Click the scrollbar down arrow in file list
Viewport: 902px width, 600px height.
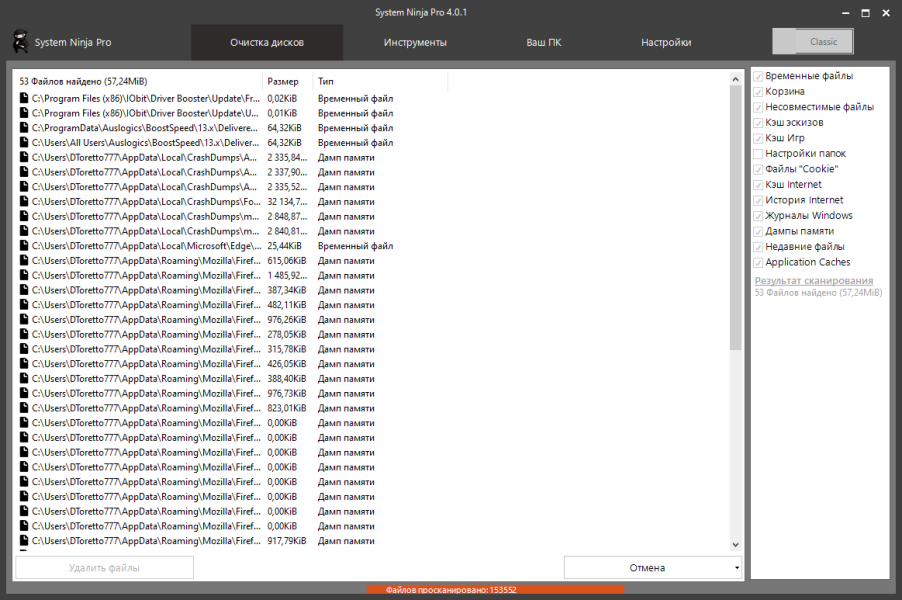(x=736, y=544)
